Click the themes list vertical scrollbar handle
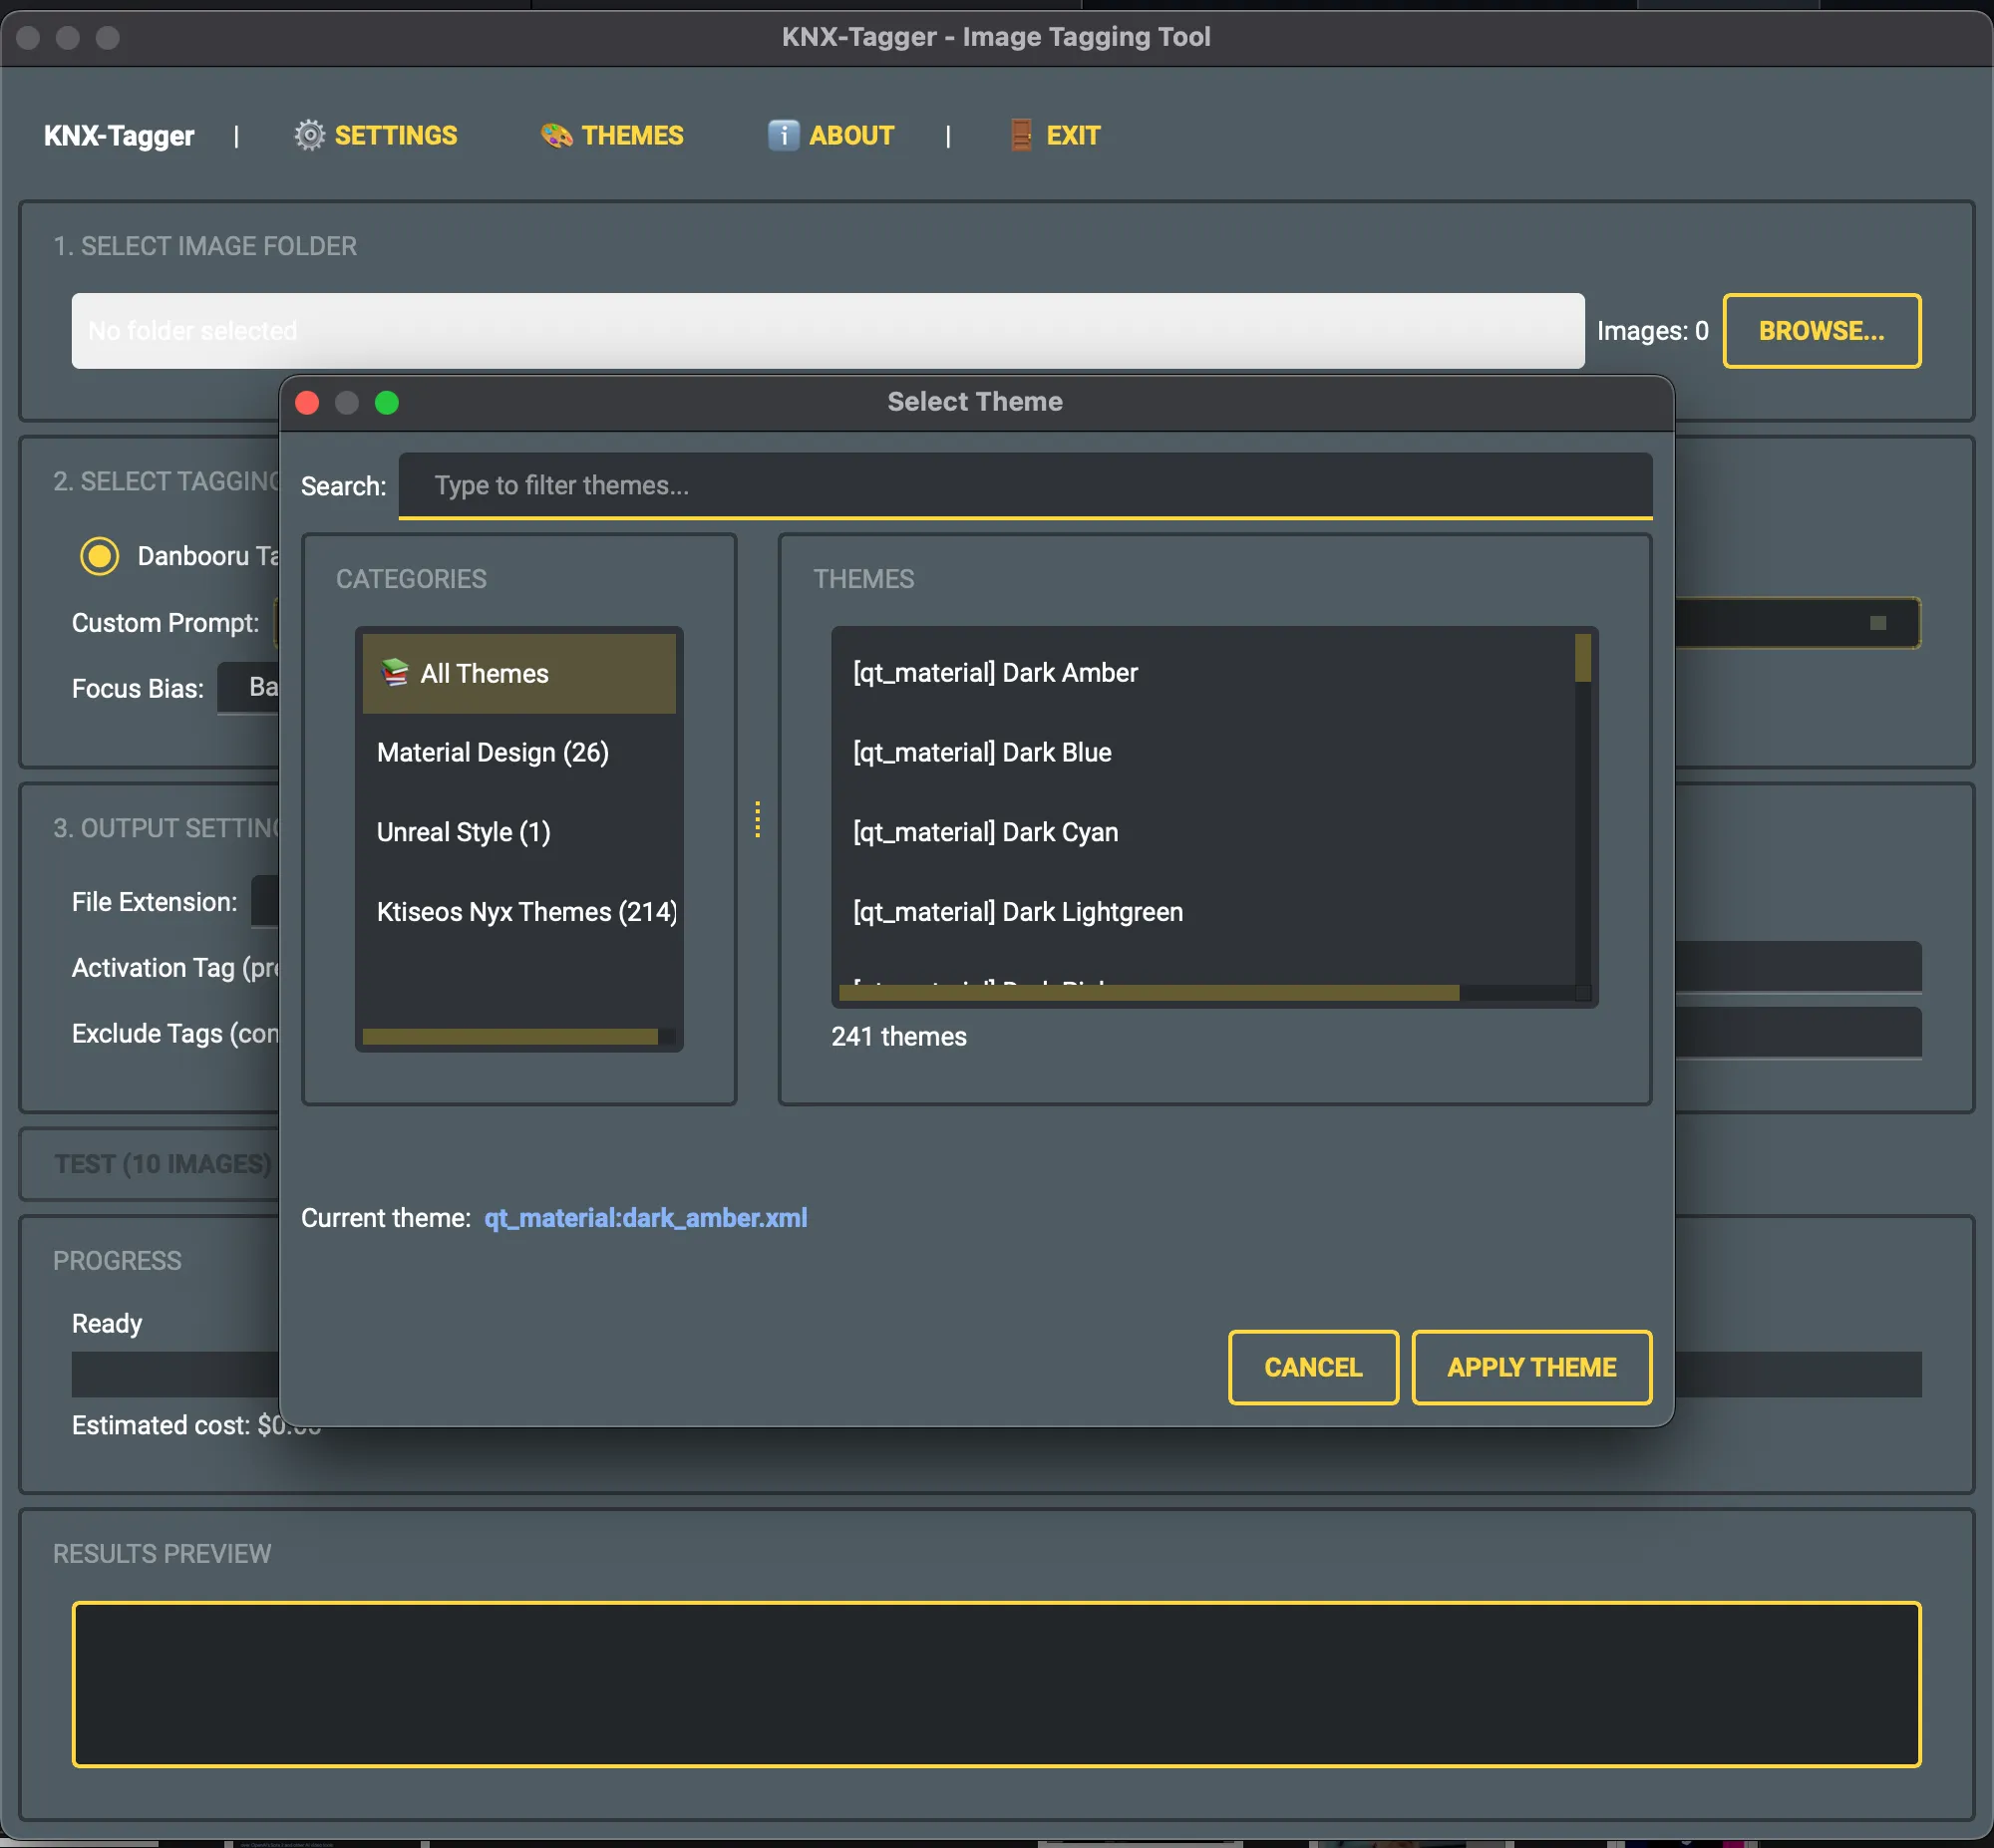Viewport: 1994px width, 1848px height. point(1582,658)
